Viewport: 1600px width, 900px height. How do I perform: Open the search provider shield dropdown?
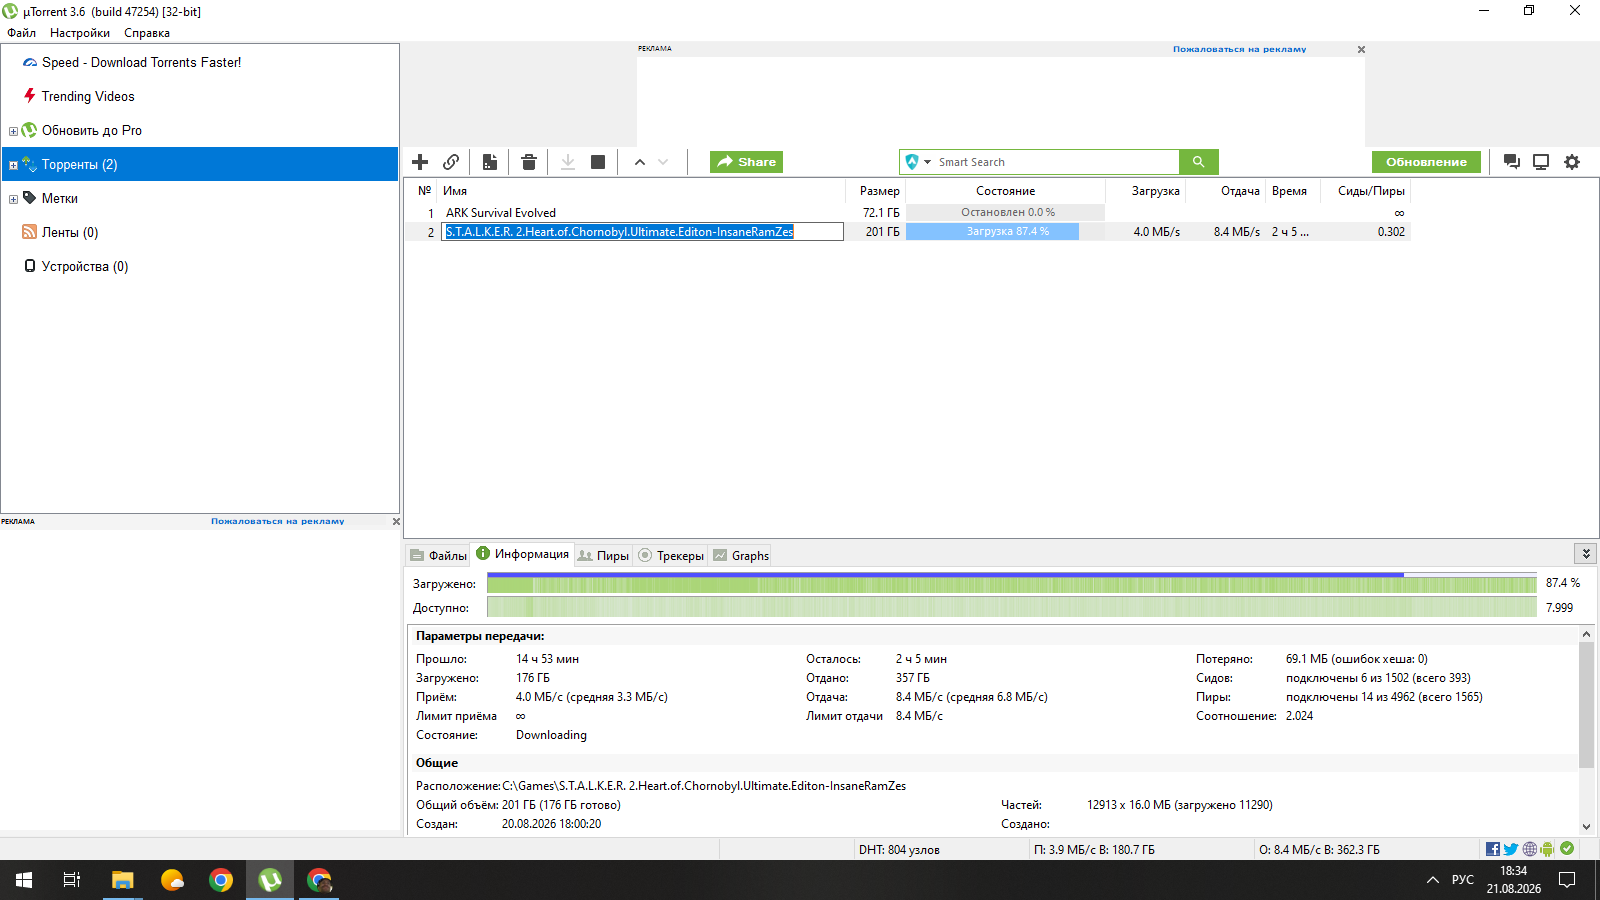917,162
